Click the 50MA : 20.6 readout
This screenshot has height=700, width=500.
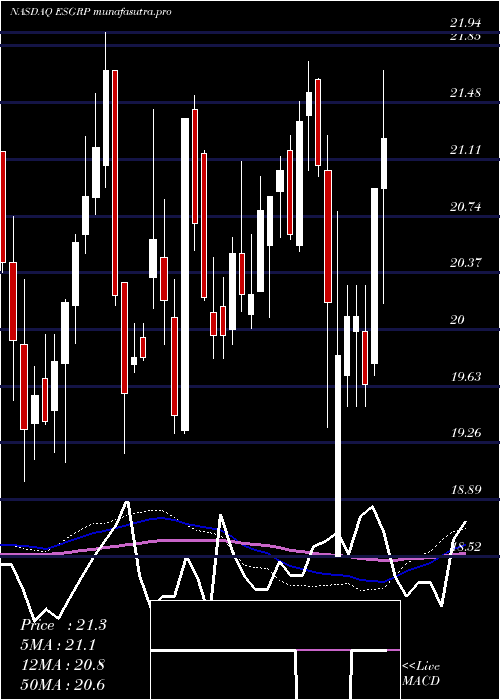pos(63,684)
